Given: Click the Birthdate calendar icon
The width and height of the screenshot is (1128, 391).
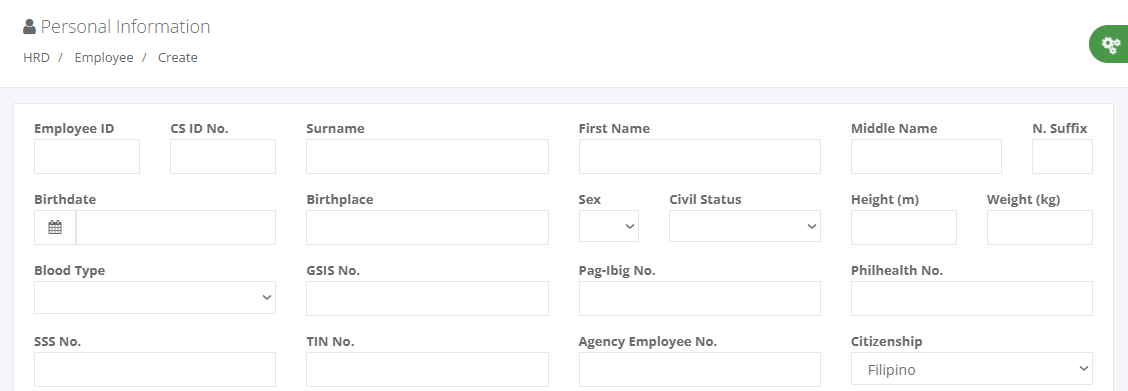Looking at the screenshot, I should click(x=55, y=227).
